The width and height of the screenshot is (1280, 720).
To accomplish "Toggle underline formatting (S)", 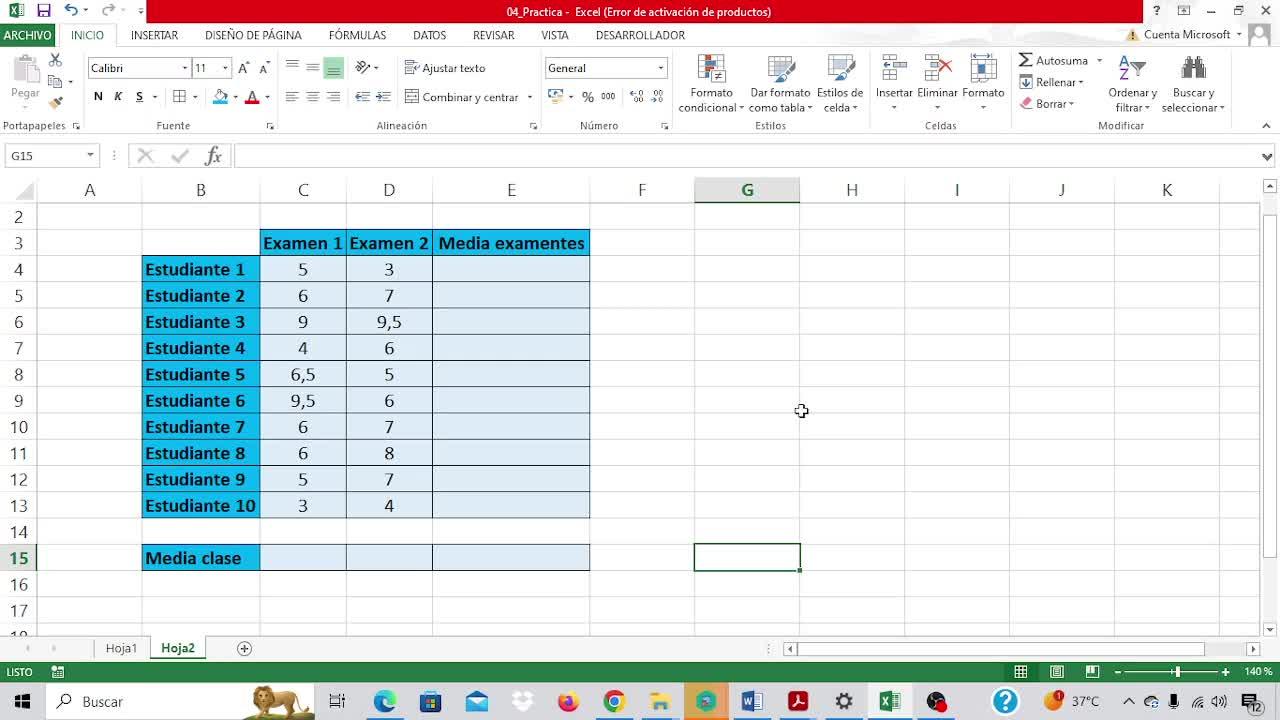I will [x=139, y=97].
